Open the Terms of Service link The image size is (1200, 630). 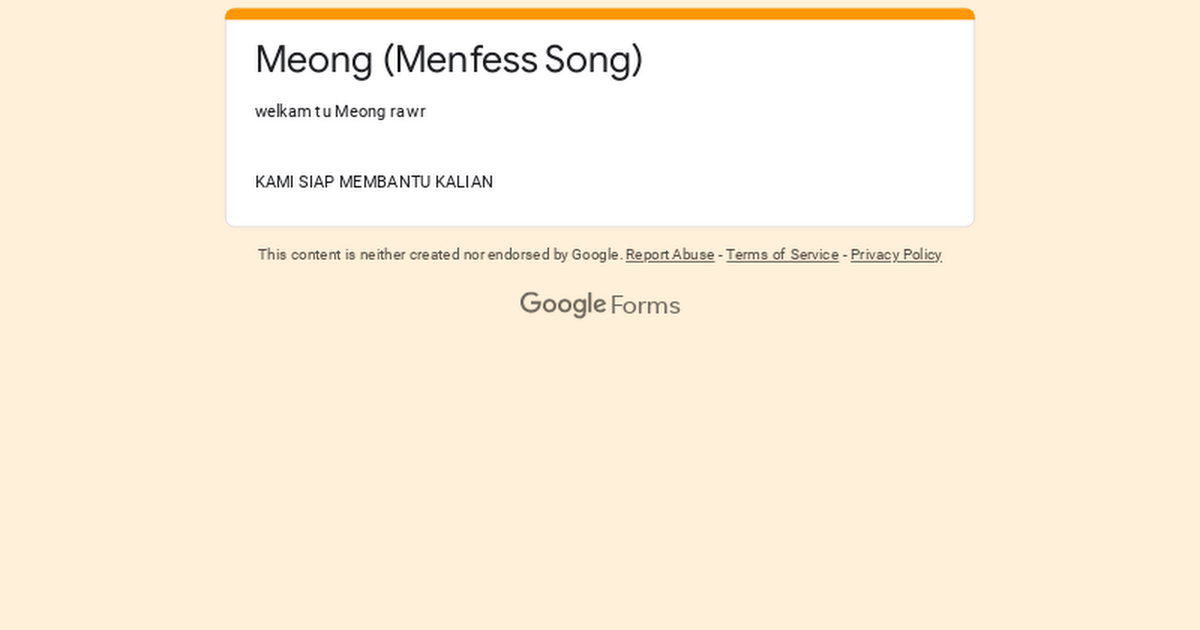coord(782,255)
